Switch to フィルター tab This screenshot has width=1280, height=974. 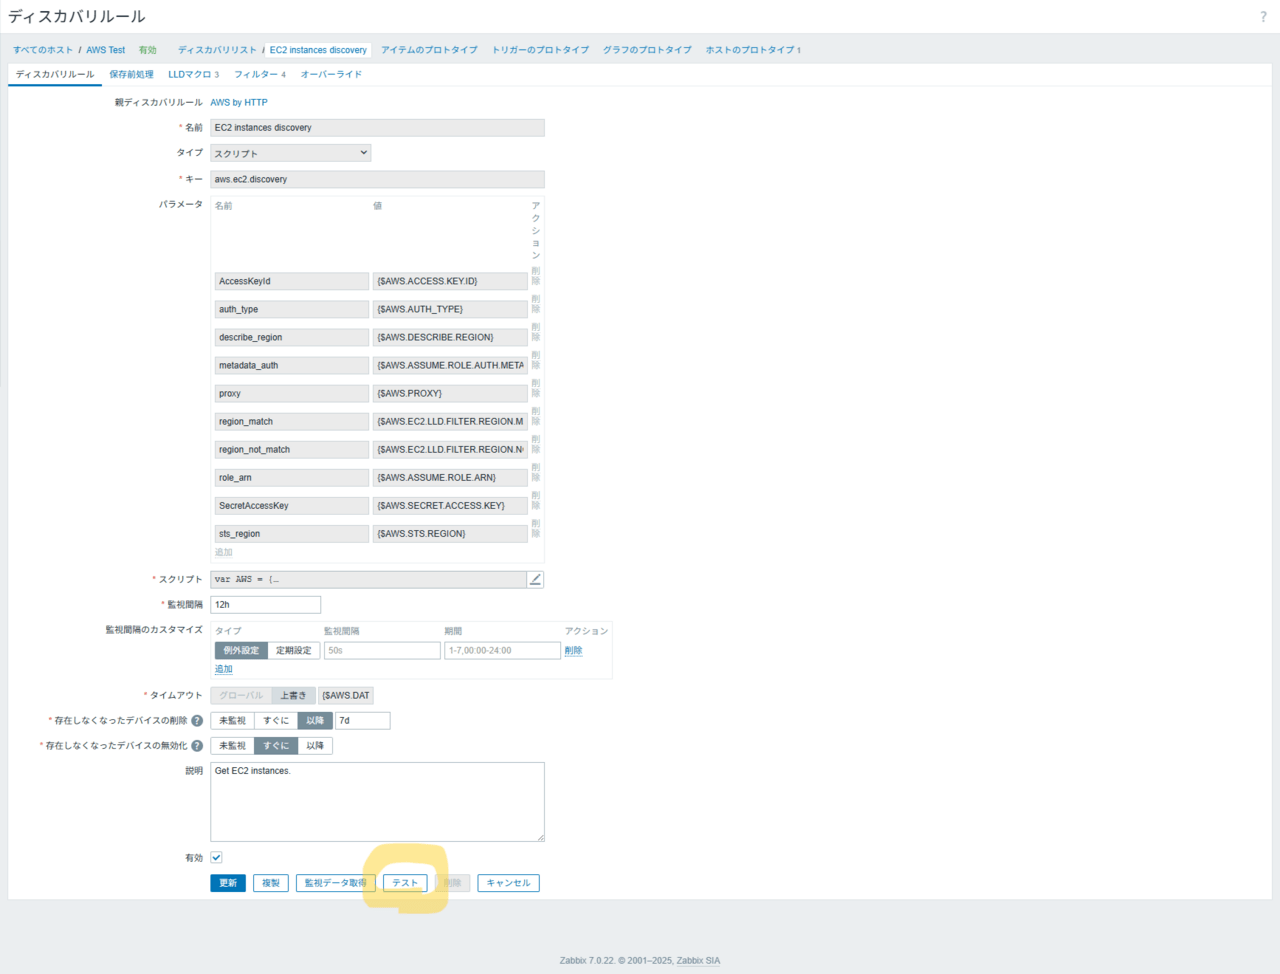click(260, 74)
